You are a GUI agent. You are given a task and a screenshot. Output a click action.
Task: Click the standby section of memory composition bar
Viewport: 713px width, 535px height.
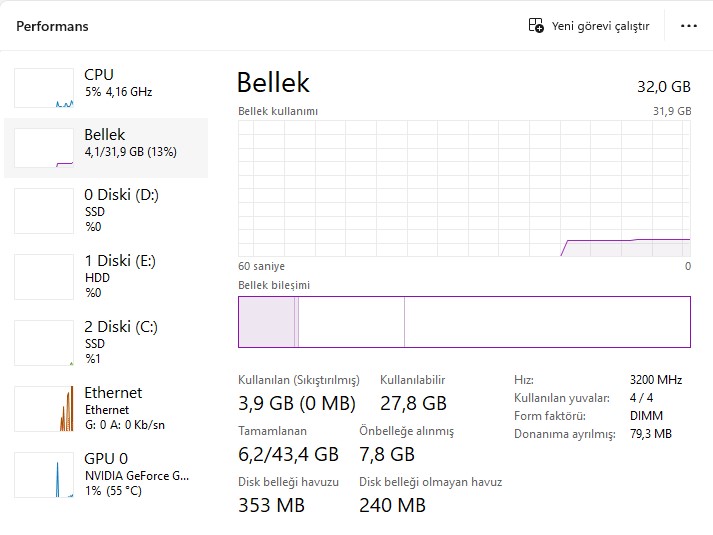[x=351, y=322]
